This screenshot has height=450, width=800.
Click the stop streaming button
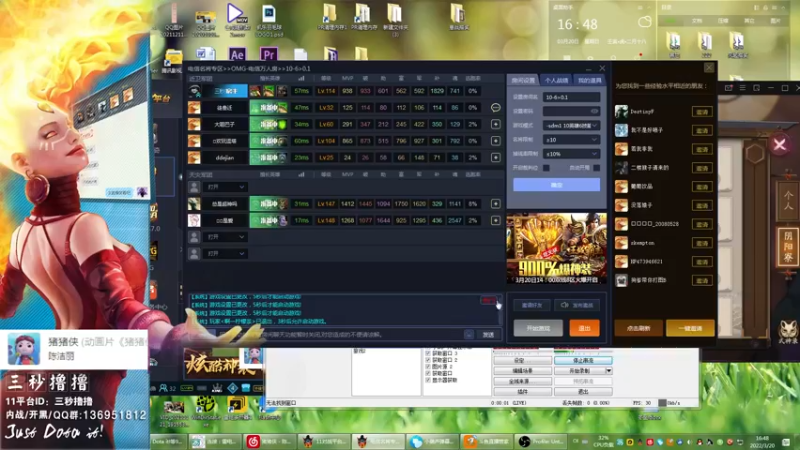point(583,360)
